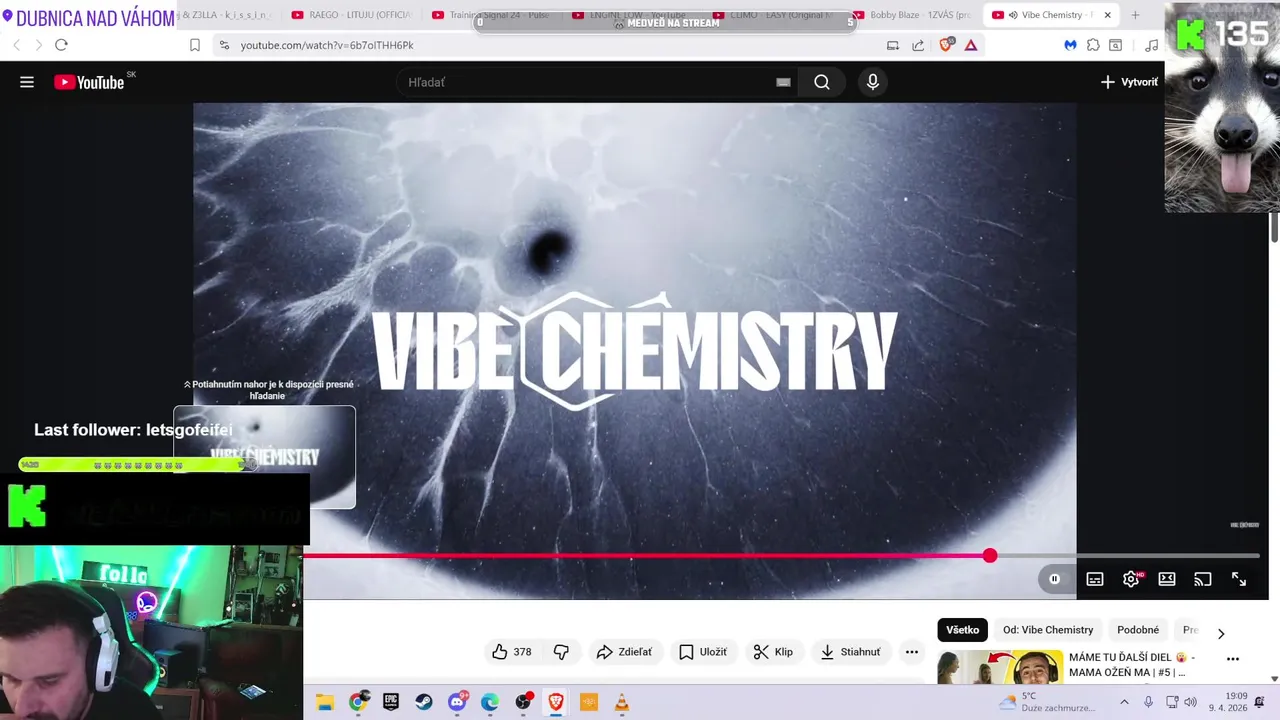The image size is (1280, 720).
Task: Share video with Zdieľať button
Action: [624, 652]
